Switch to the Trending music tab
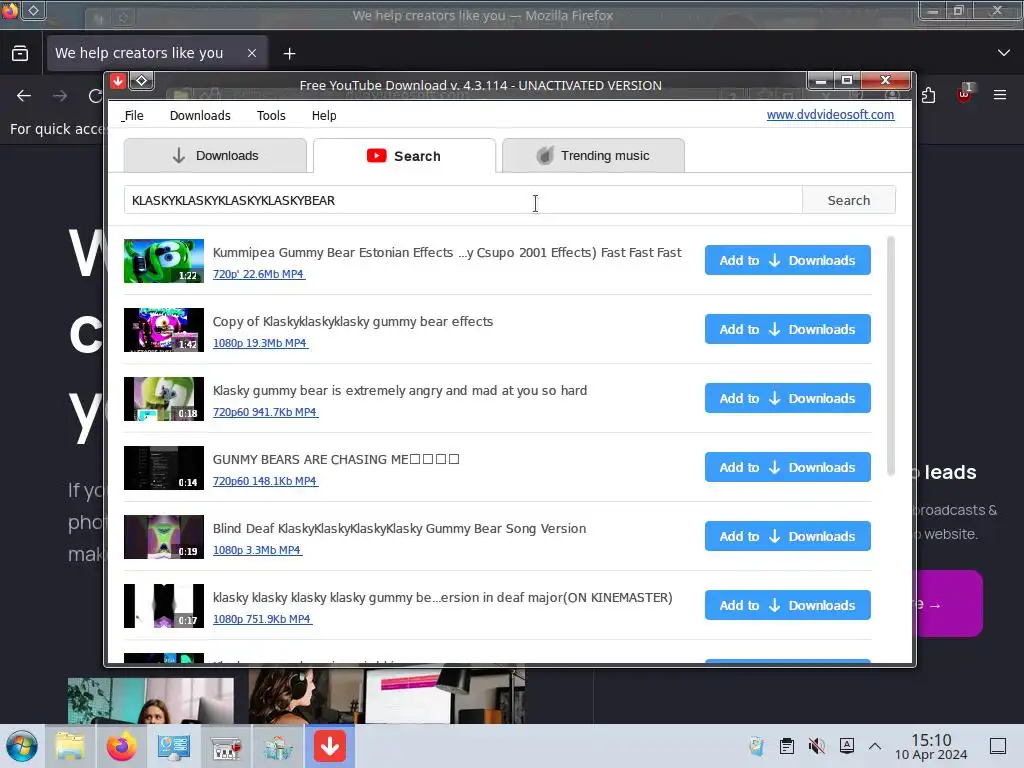Image resolution: width=1024 pixels, height=768 pixels. coord(593,155)
